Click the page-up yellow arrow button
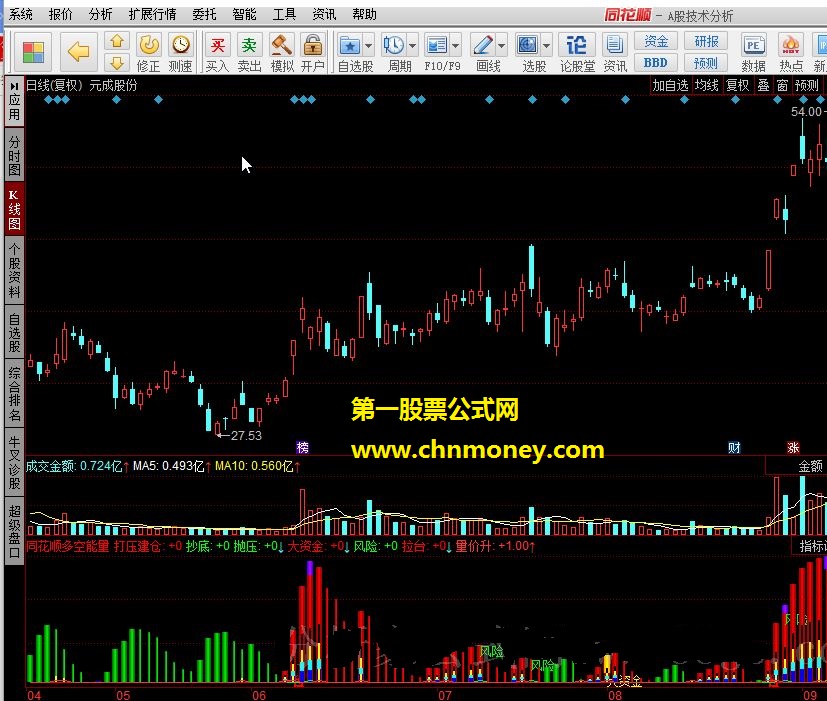Viewport: 827px width, 701px height. coord(117,41)
